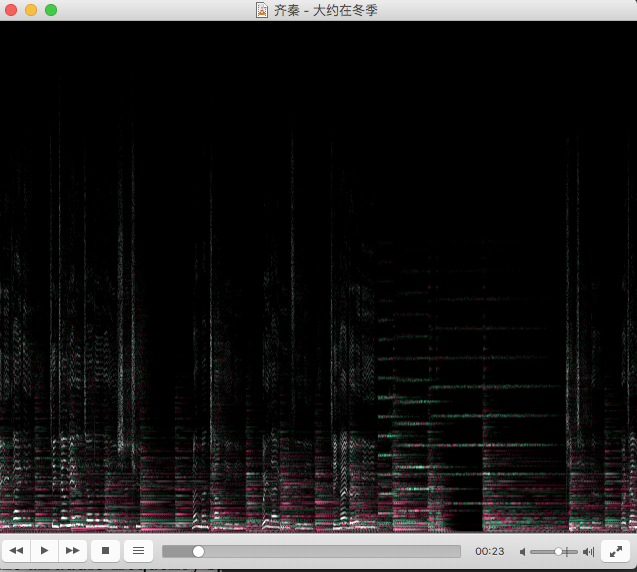This screenshot has height=572, width=637.
Task: Click the unplayed portion of the seek bar
Action: coord(332,551)
